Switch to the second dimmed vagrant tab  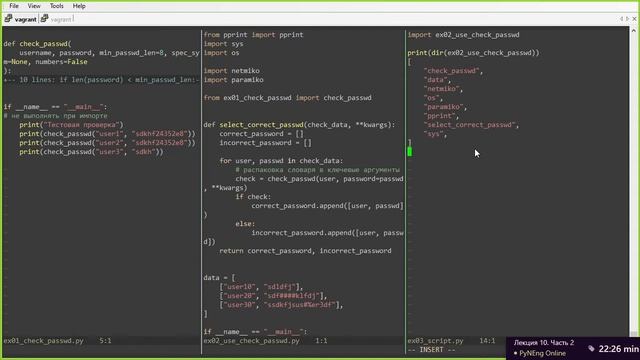(57, 19)
